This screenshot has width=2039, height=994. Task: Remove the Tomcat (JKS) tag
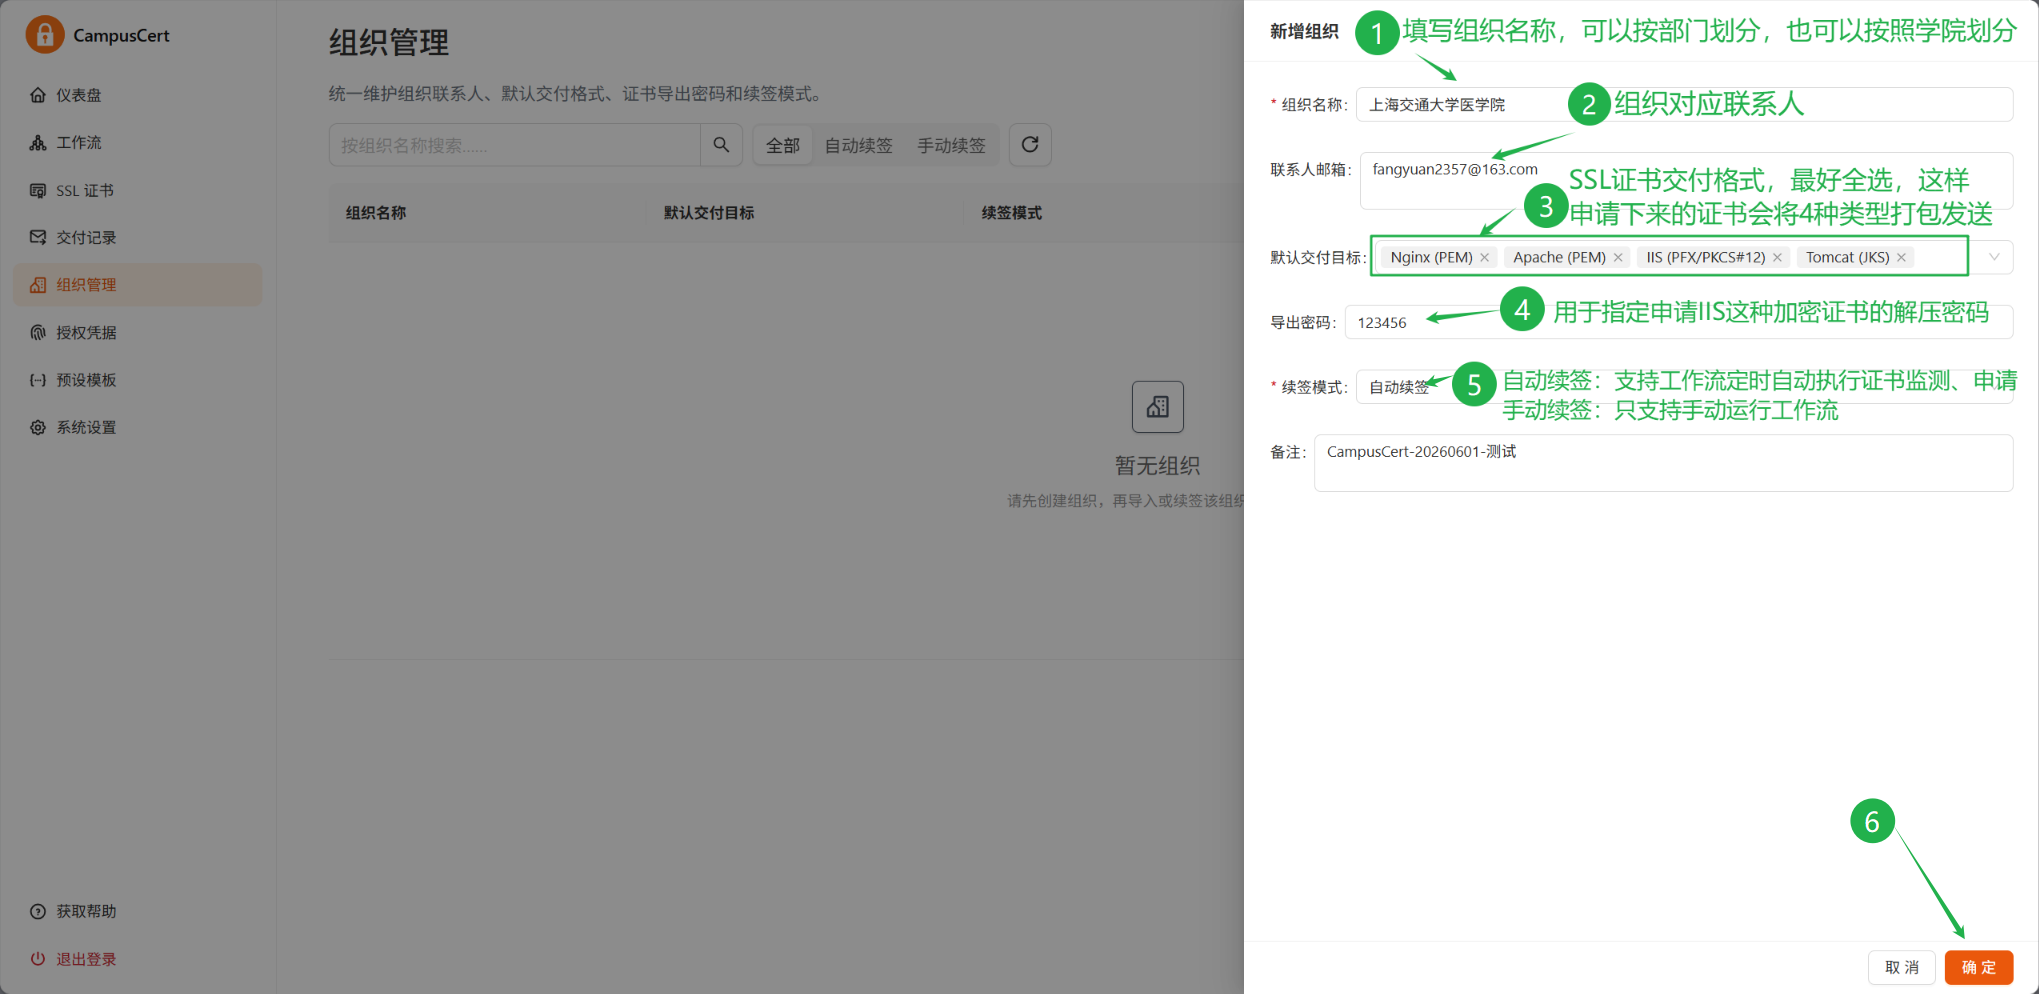click(x=1901, y=258)
